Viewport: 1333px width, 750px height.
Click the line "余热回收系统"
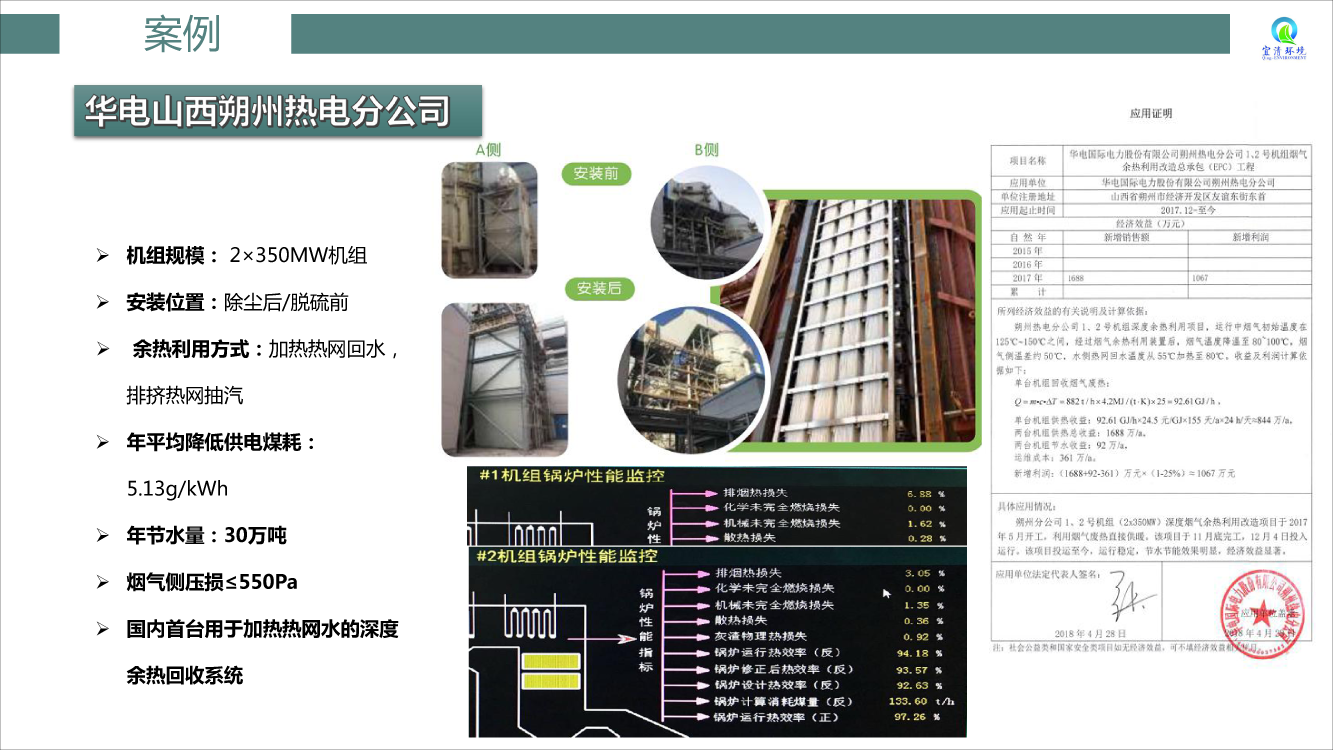[x=185, y=675]
